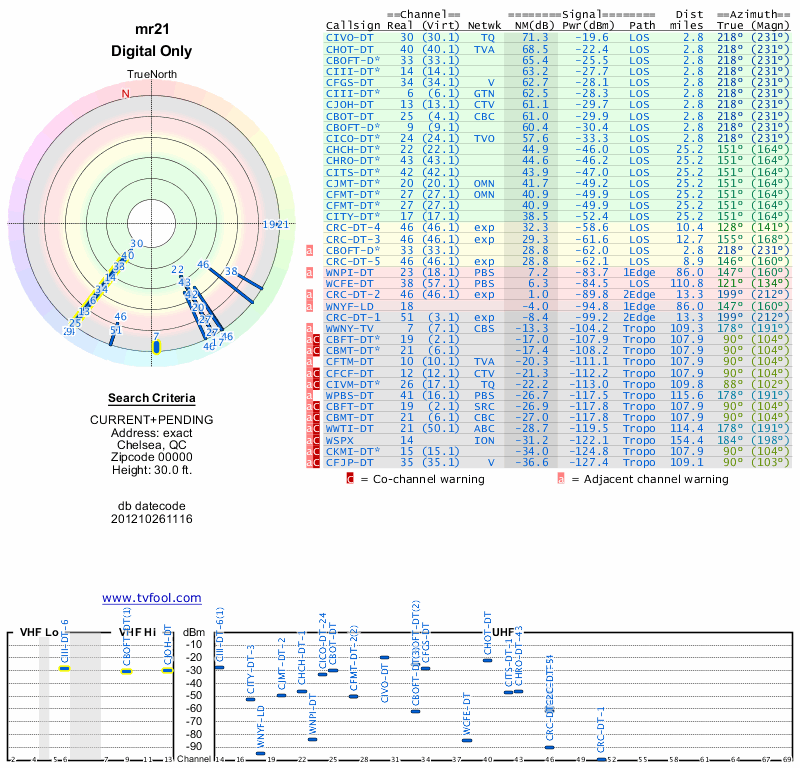Select the CJOH-DT callsign in the table
This screenshot has height=768, width=800.
[349, 105]
